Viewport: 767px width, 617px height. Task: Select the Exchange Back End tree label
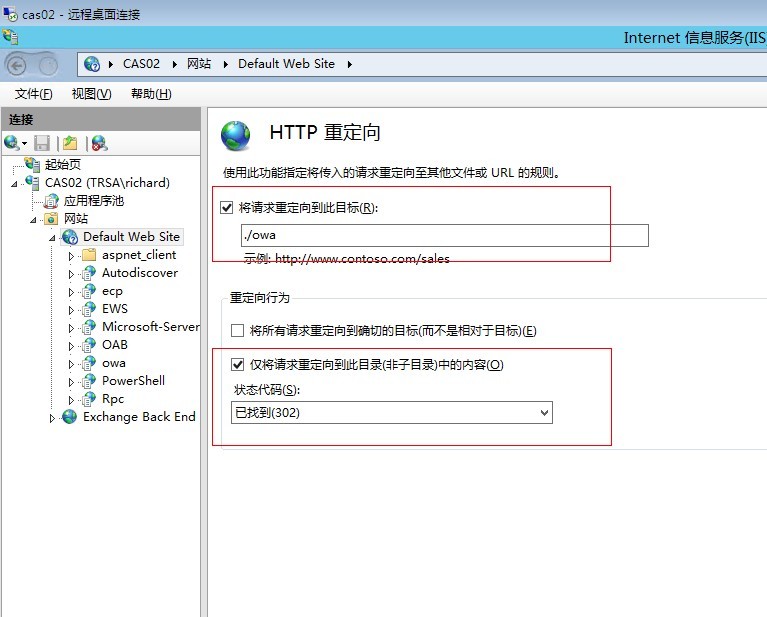[x=139, y=417]
